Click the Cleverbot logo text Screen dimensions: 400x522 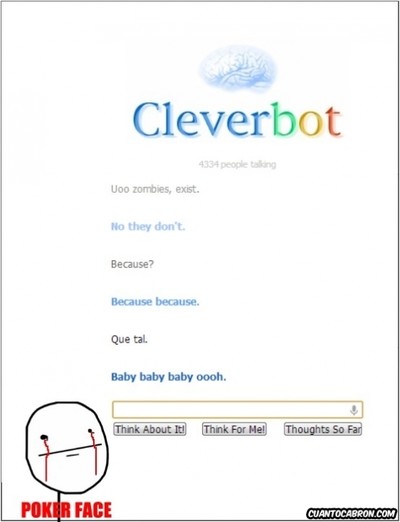click(237, 120)
